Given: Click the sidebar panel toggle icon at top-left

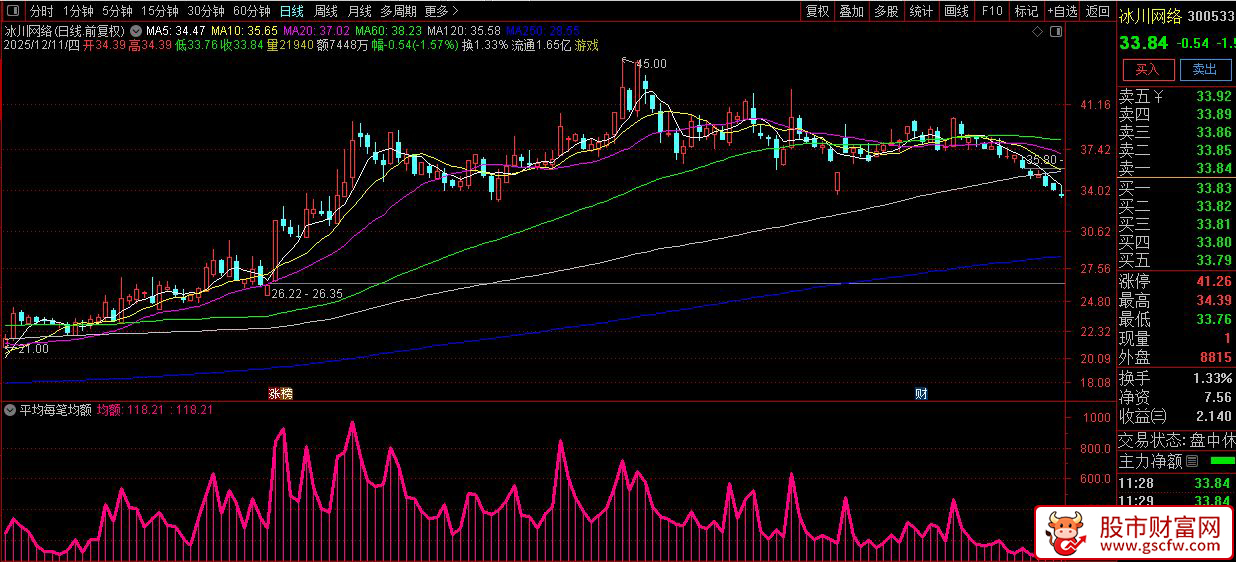Looking at the screenshot, I should click(x=13, y=12).
